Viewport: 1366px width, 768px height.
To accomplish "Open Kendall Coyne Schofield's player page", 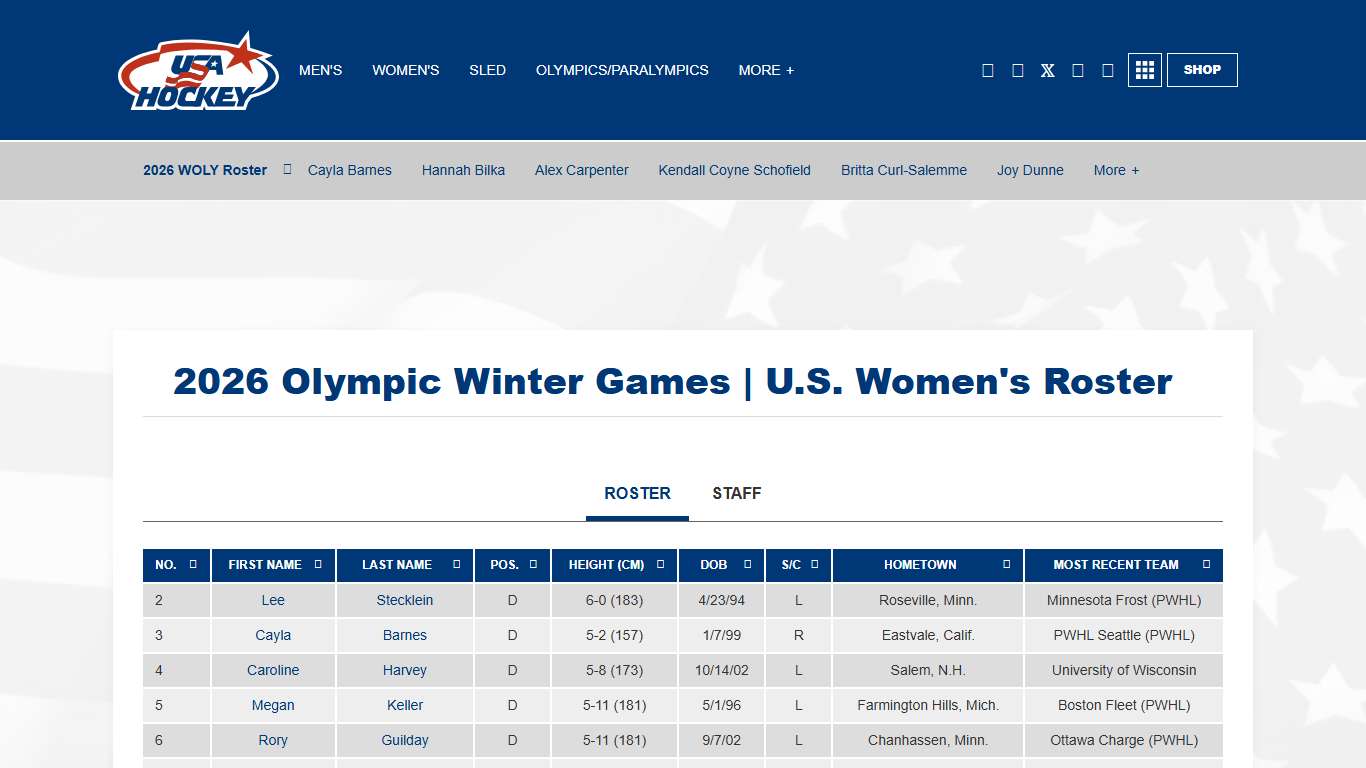I will coord(734,170).
